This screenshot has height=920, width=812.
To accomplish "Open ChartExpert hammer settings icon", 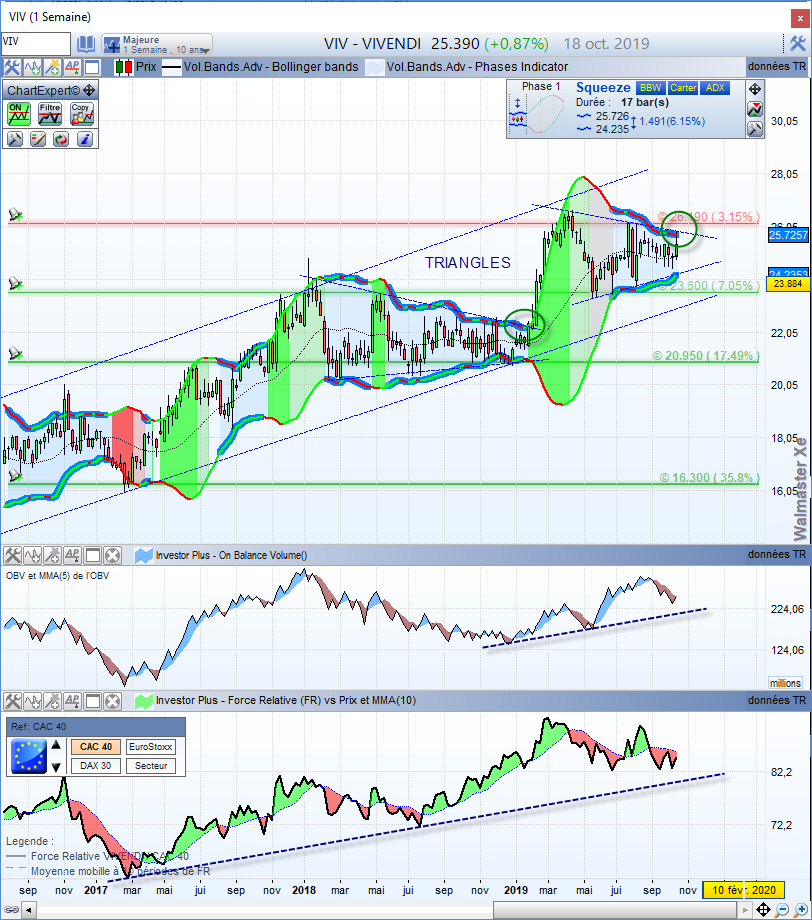I will click(15, 139).
